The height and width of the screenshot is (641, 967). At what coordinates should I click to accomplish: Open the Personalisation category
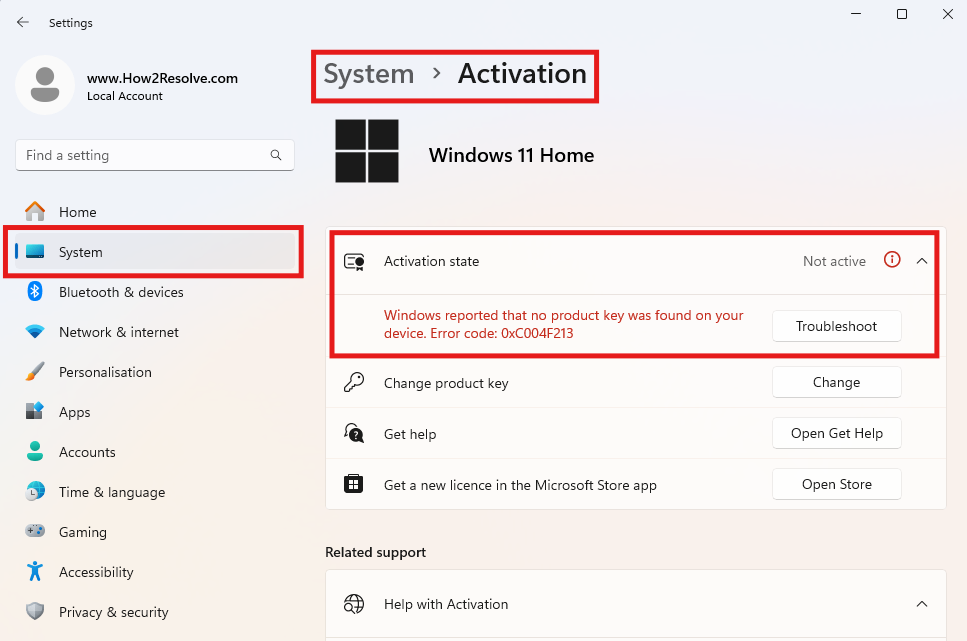pos(154,372)
